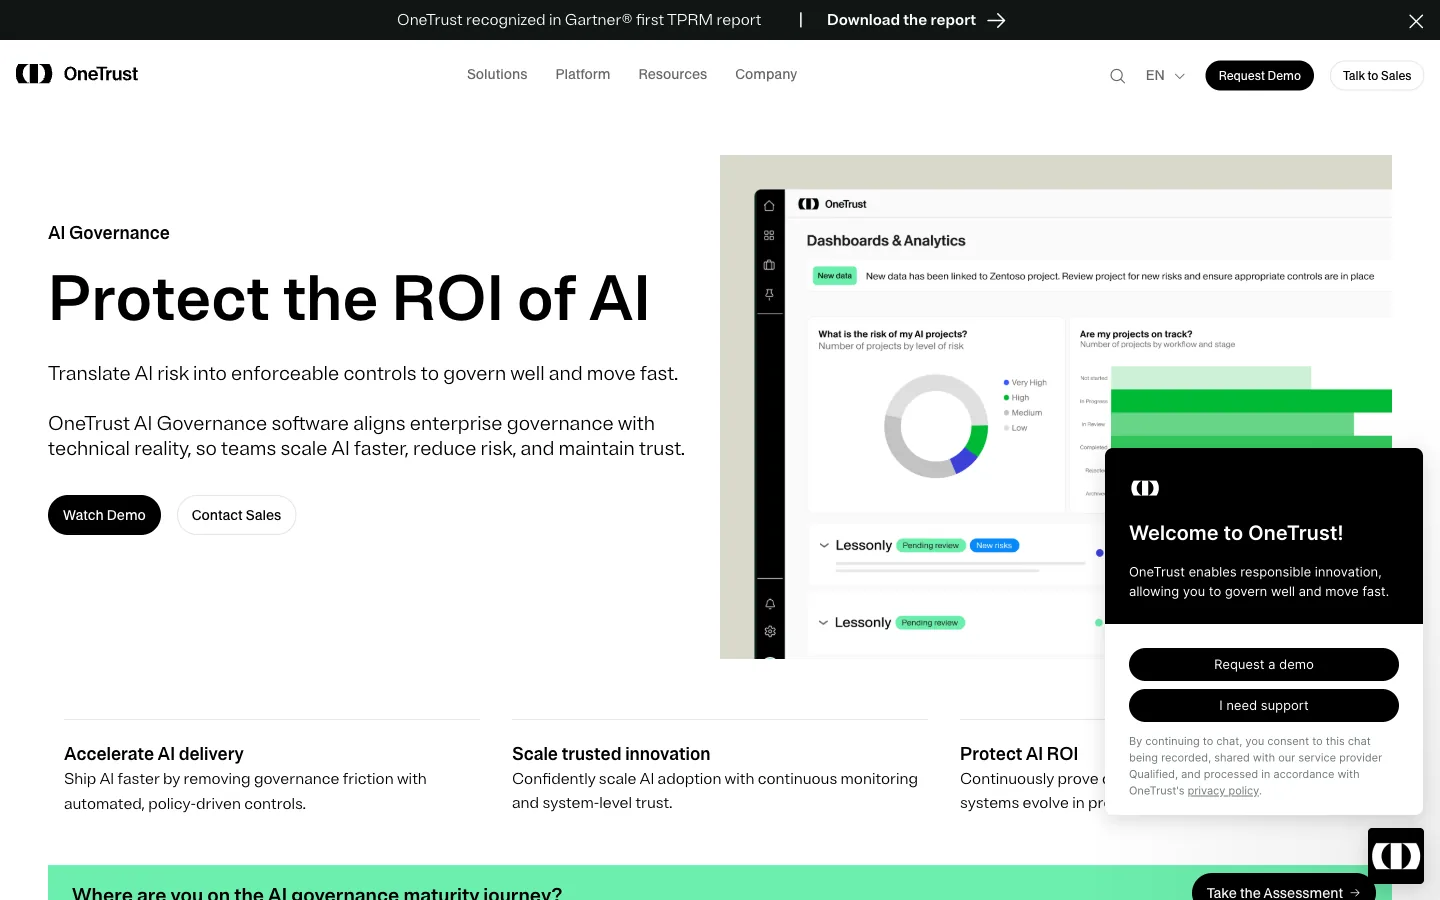1440x900 pixels.
Task: Click the OneTrust logo in the header
Action: coord(77,74)
